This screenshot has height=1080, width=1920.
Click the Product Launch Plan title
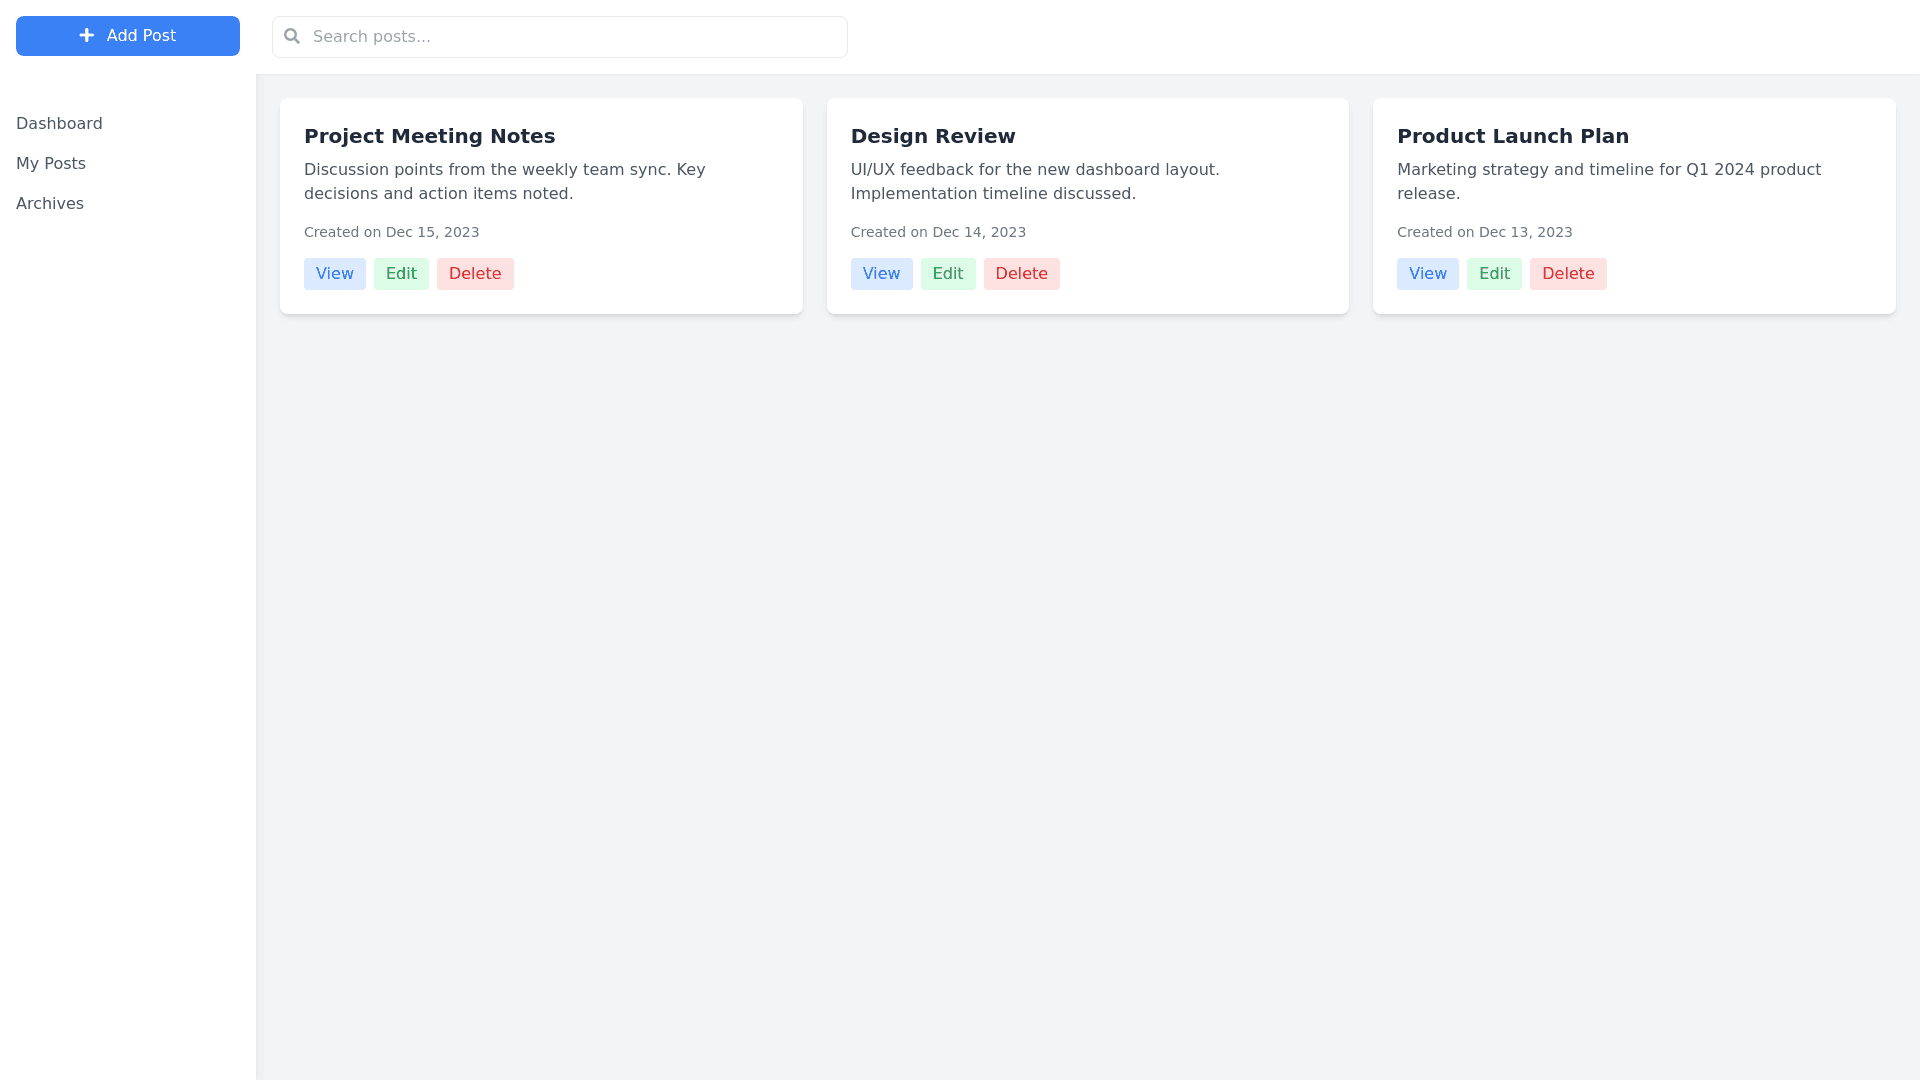[1512, 137]
